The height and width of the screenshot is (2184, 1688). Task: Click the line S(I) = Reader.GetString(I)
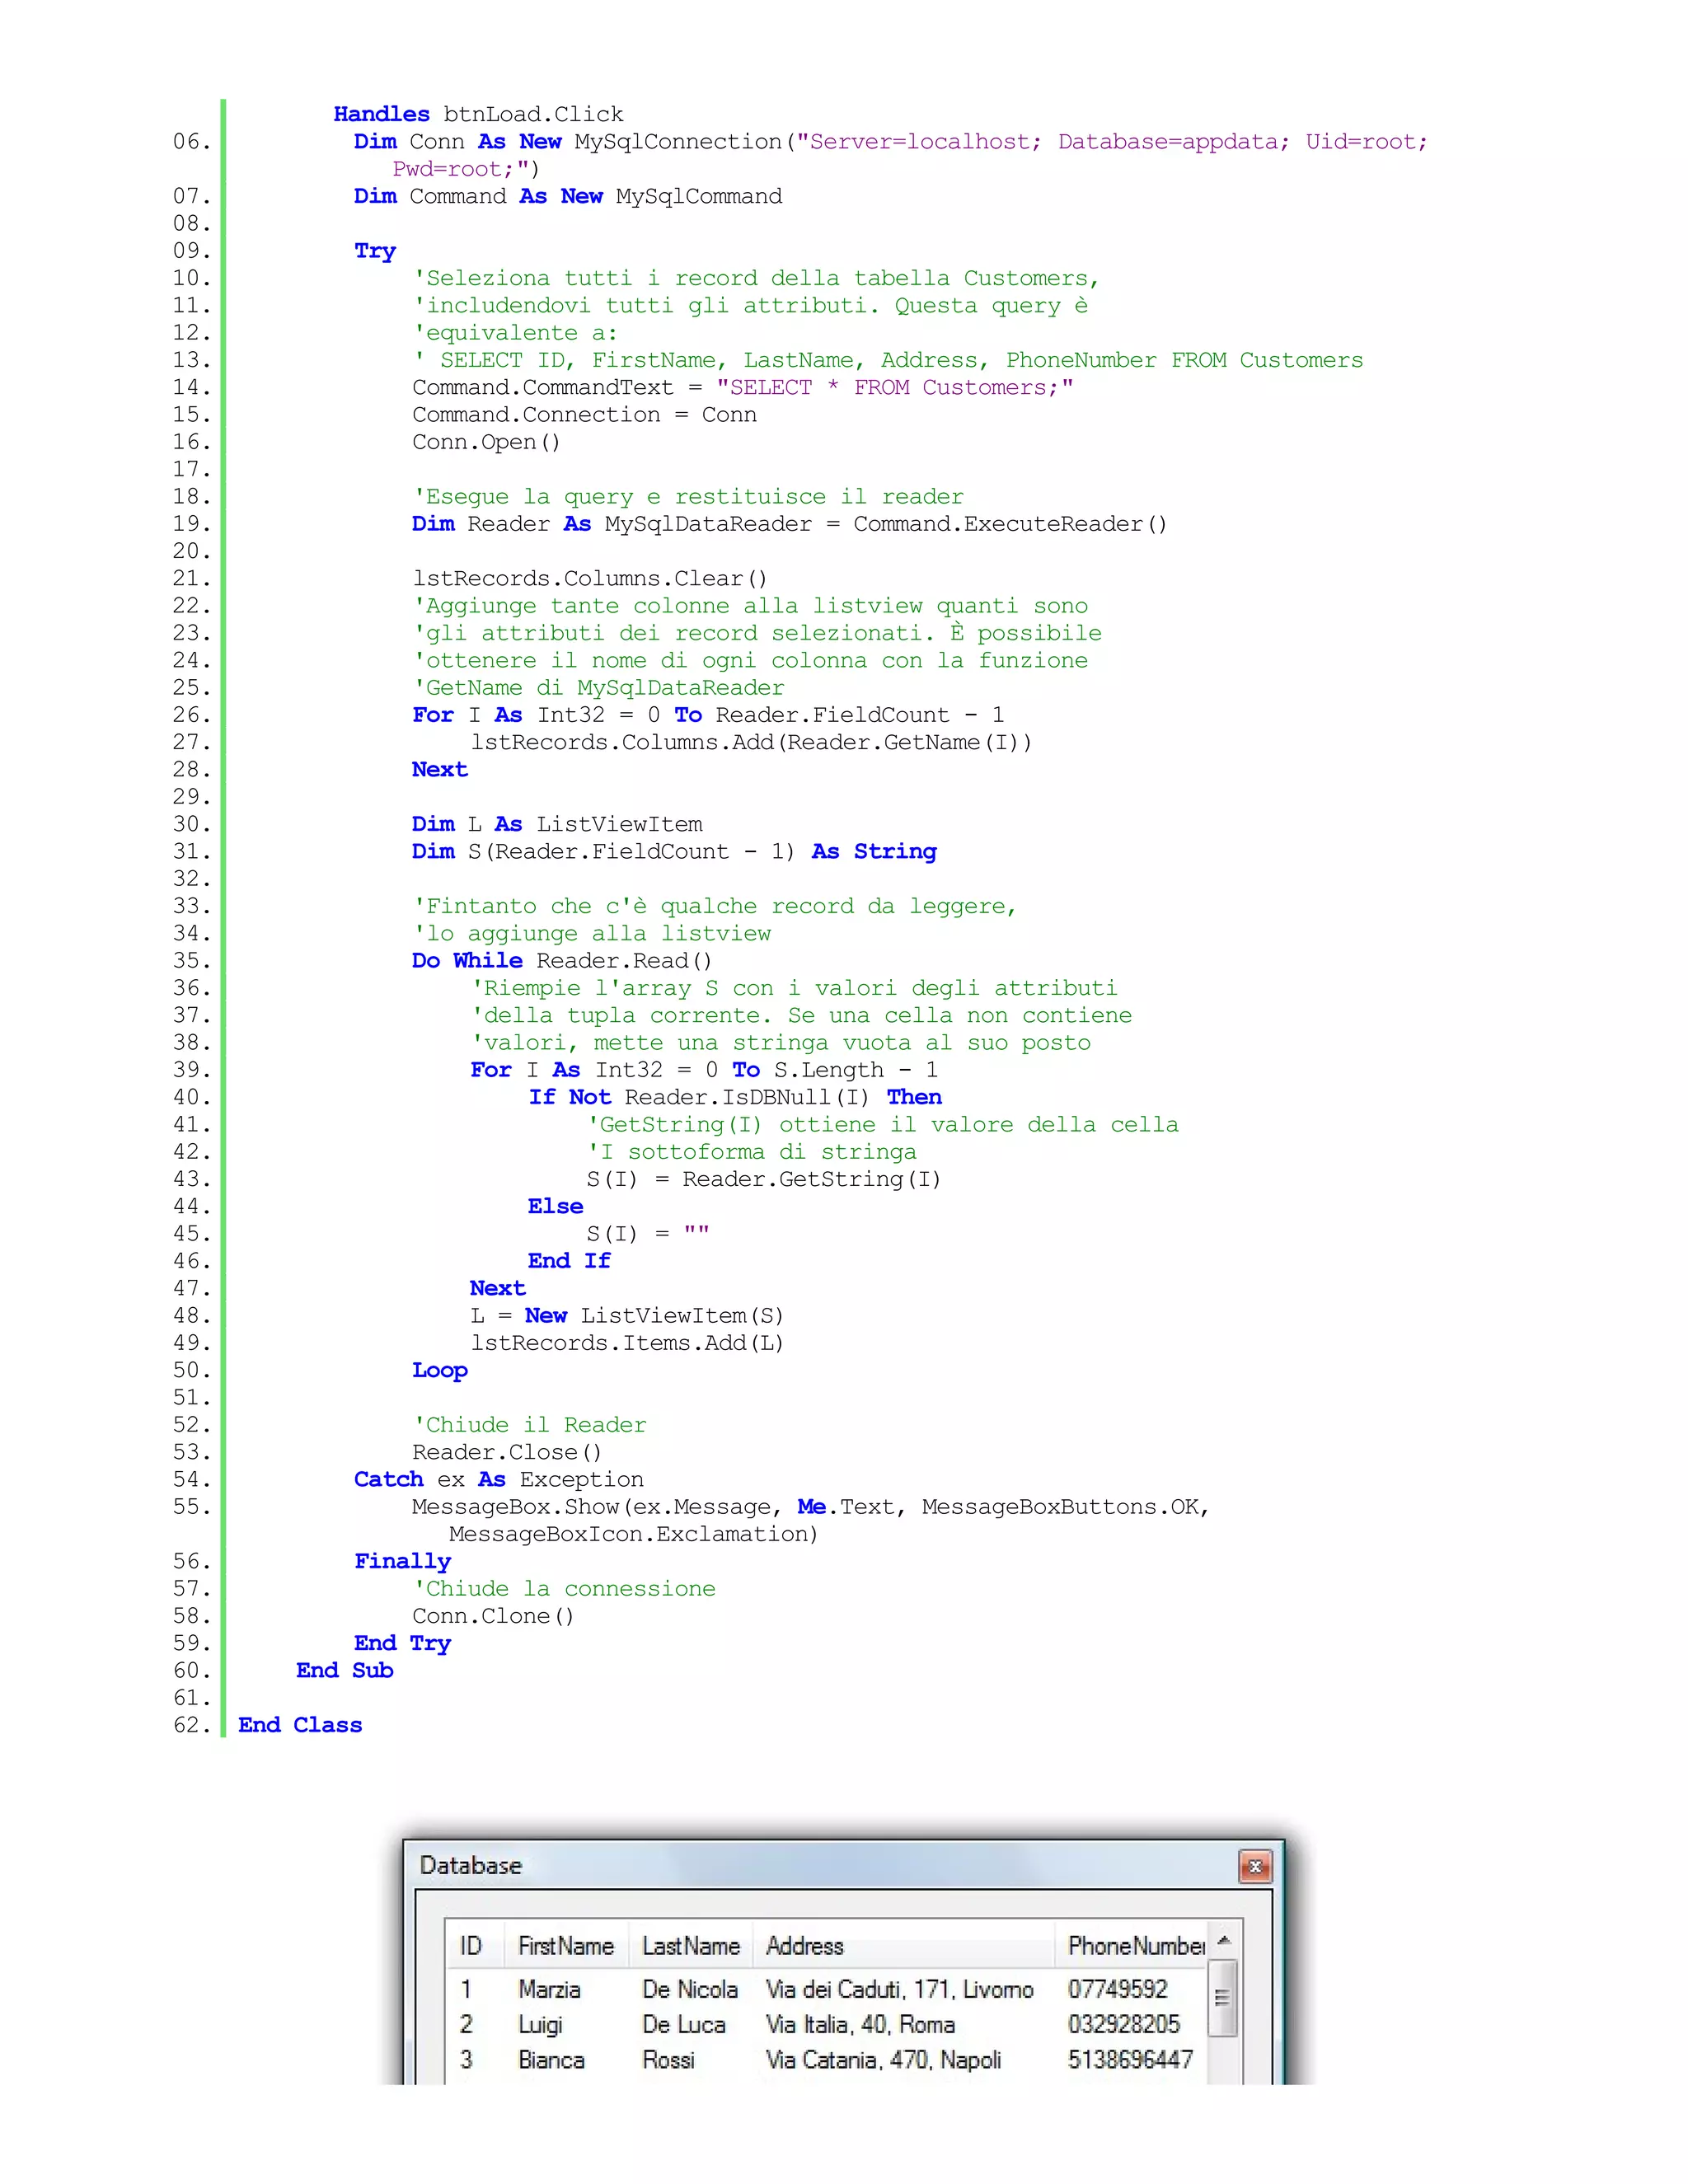pos(763,1179)
